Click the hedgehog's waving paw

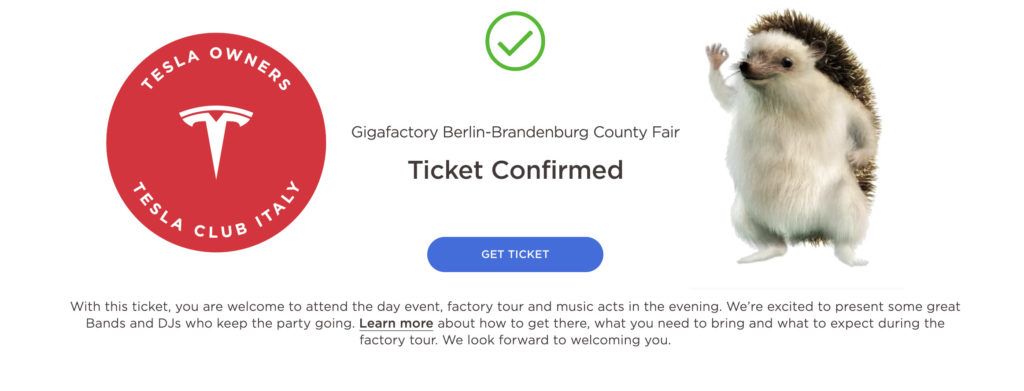click(x=717, y=56)
